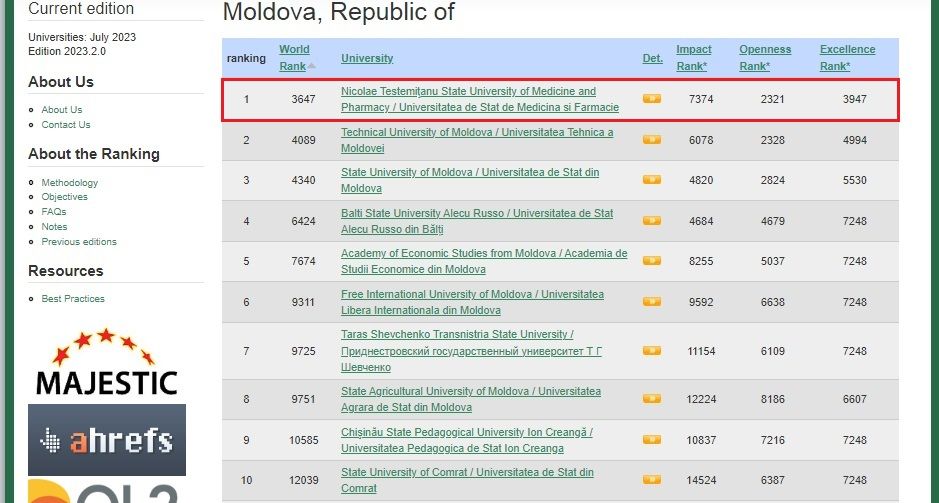Open the Methodology sidebar link

[x=70, y=183]
